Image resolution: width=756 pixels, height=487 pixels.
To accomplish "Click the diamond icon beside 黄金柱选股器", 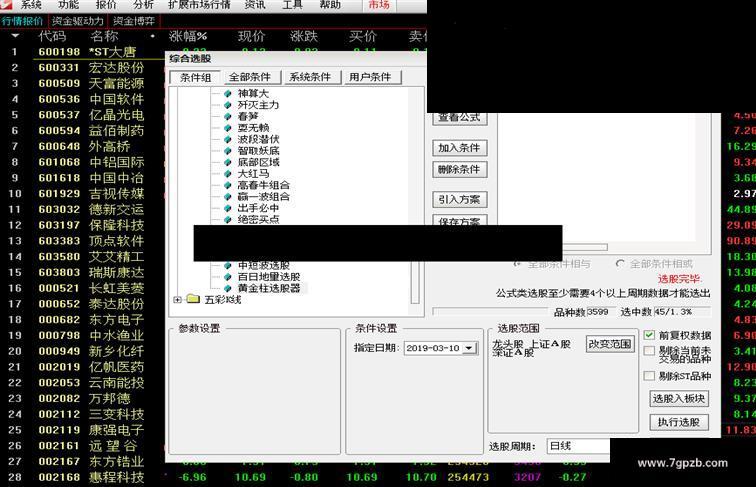I will point(228,288).
